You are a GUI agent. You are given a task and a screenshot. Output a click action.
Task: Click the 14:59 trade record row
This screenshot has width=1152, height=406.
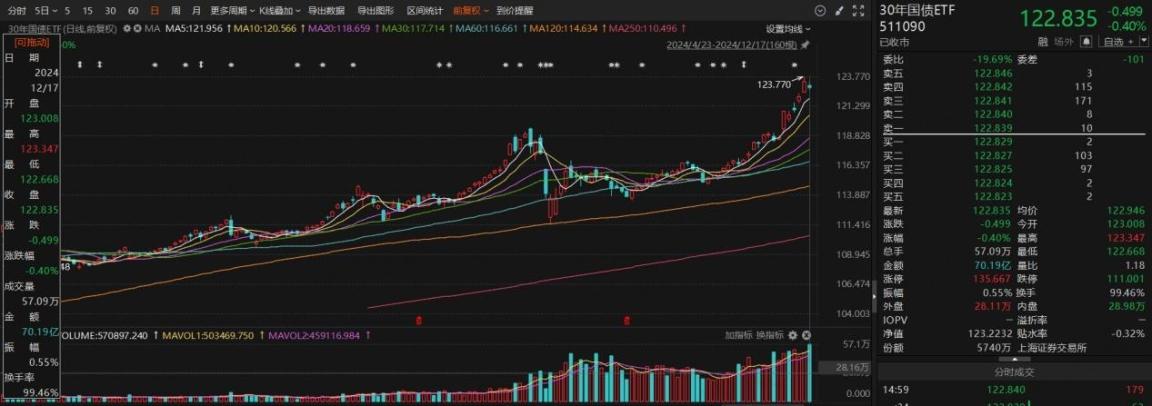[1015, 388]
